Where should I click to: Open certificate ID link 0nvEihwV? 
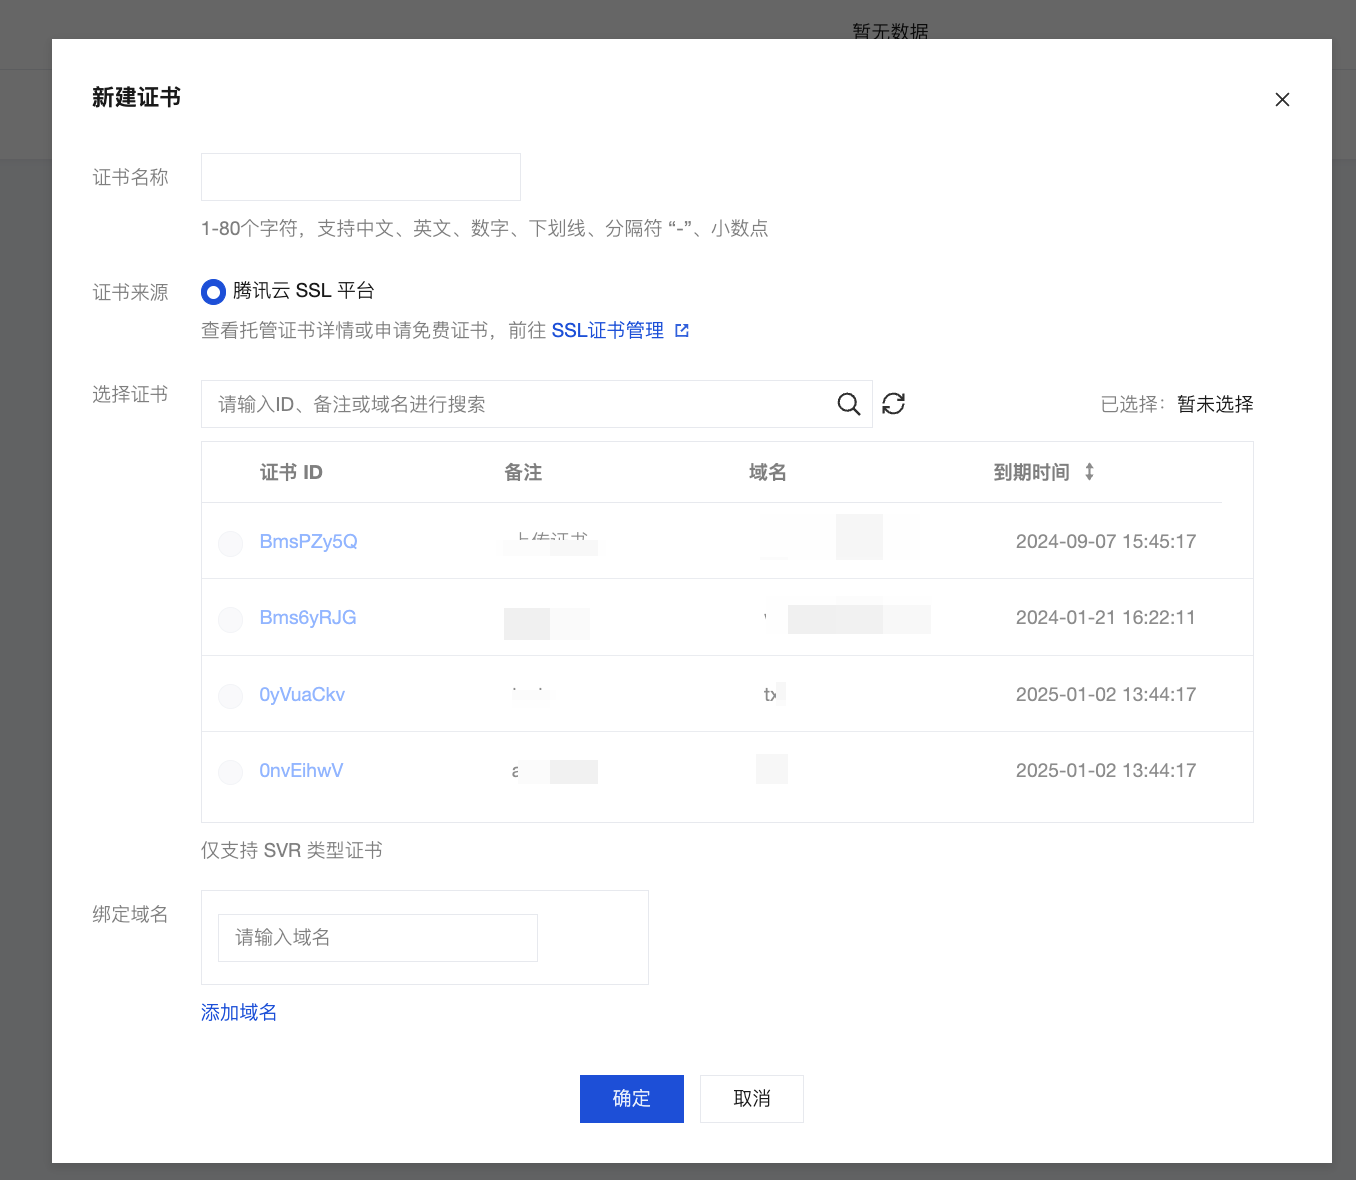(x=301, y=771)
